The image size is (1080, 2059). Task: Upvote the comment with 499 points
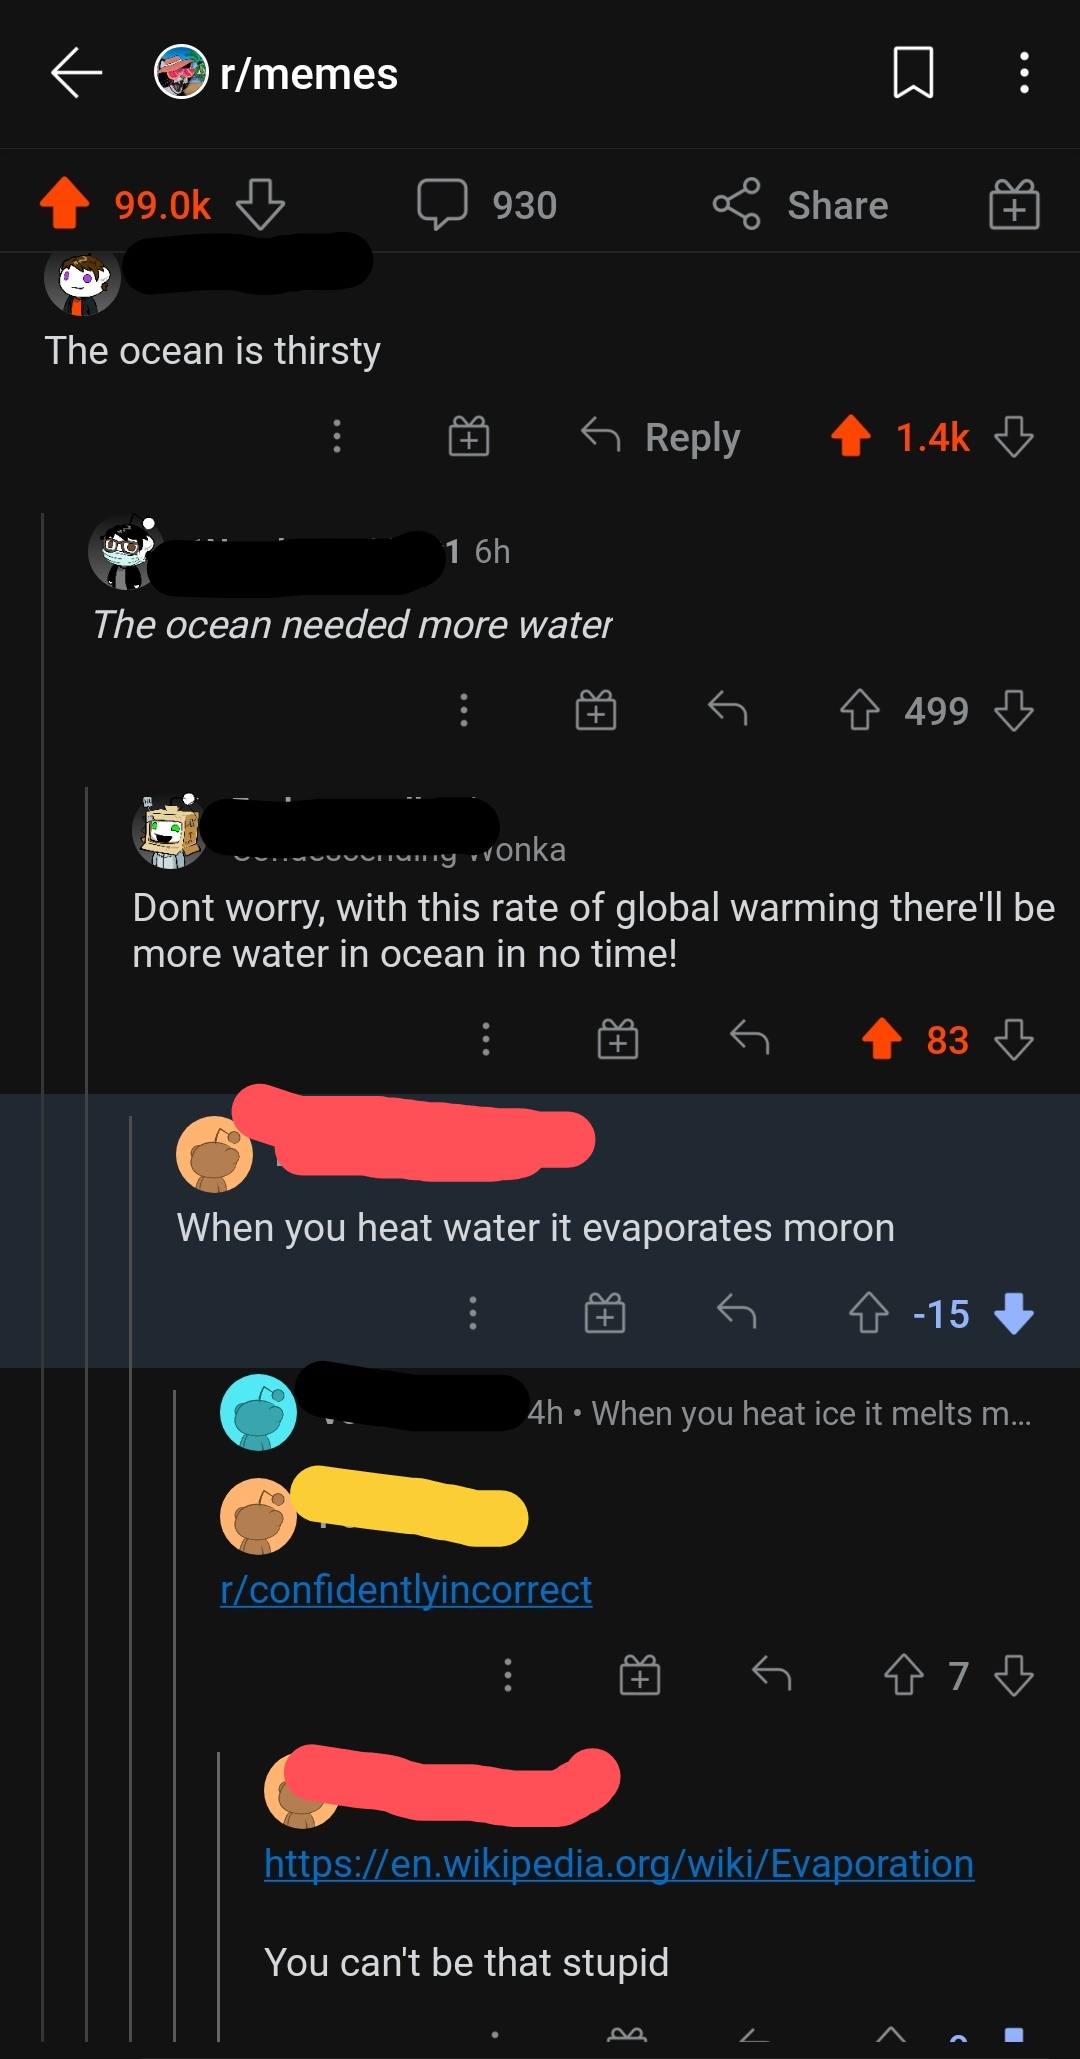point(859,711)
